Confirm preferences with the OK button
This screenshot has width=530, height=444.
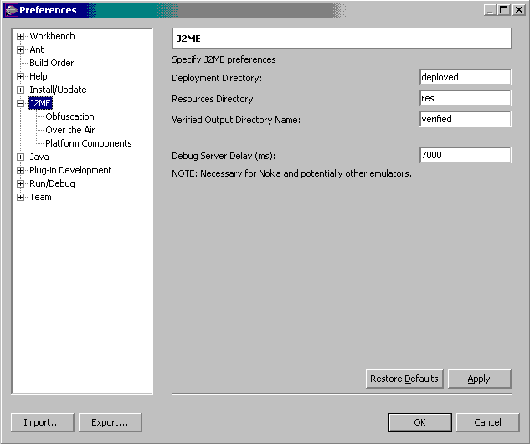pyautogui.click(x=419, y=422)
